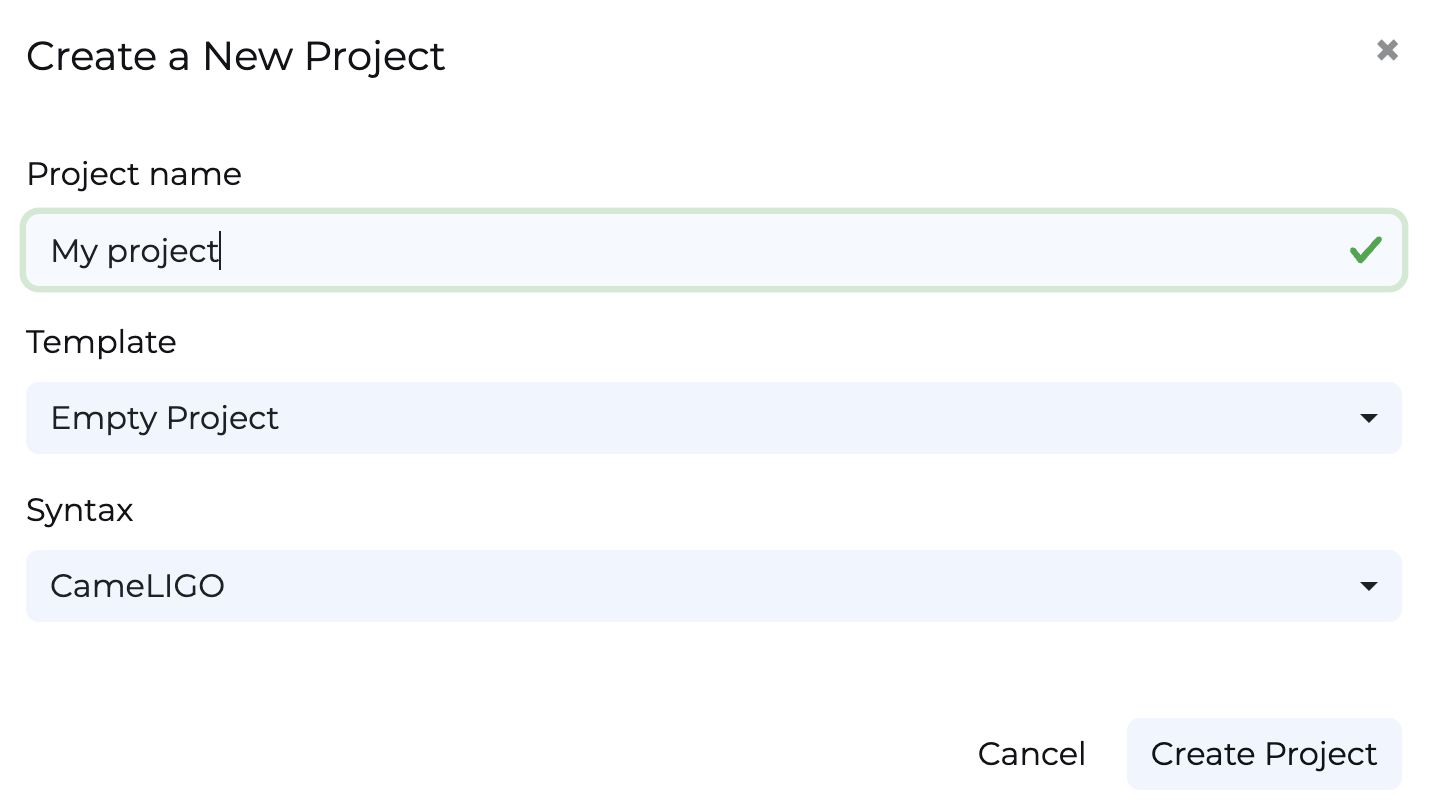Open the Template dropdown

pos(713,418)
